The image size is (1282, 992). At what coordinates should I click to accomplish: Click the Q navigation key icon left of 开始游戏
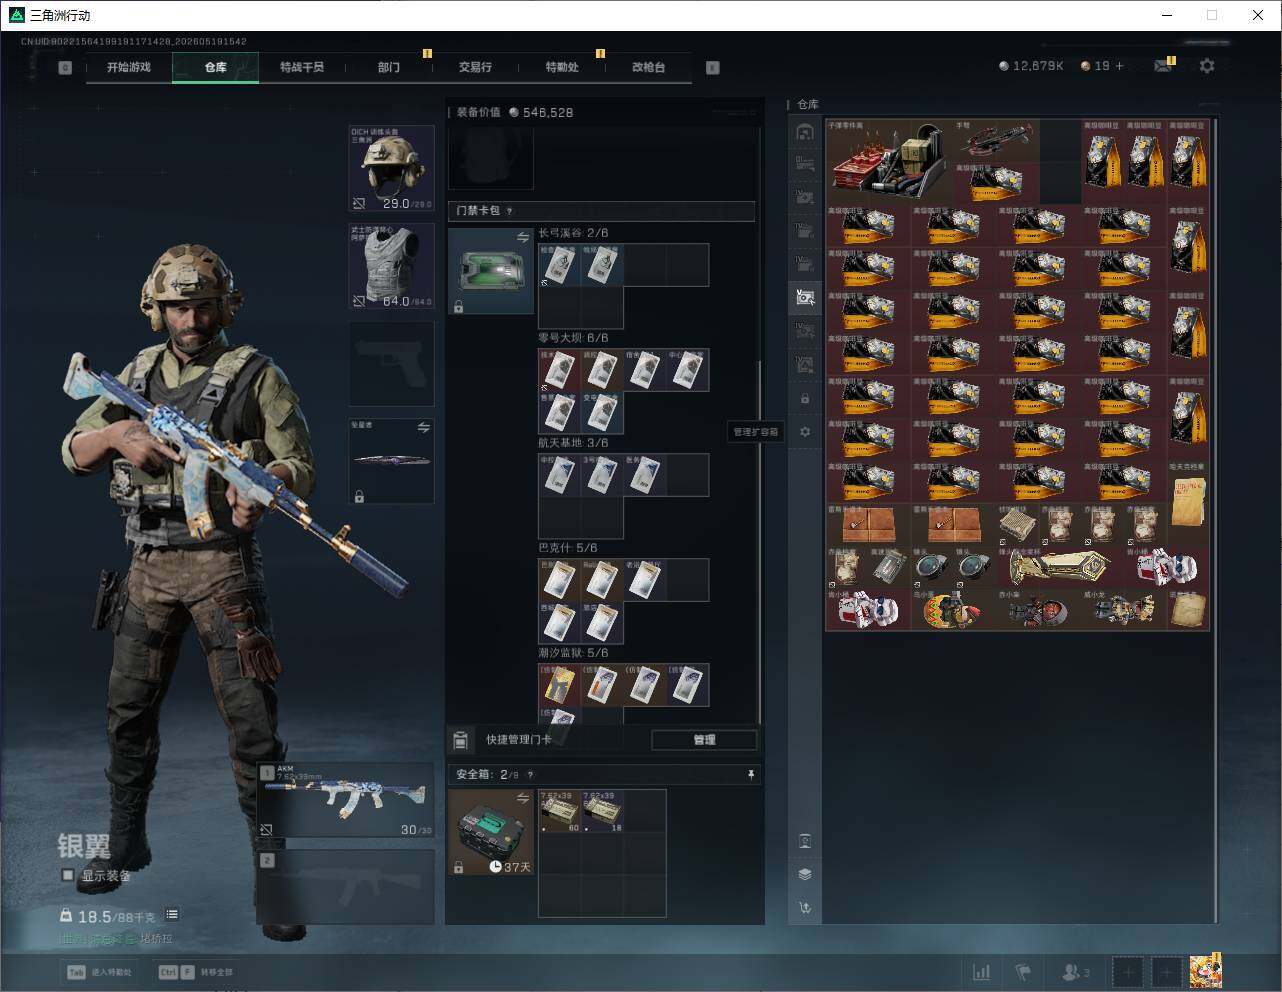[x=65, y=68]
